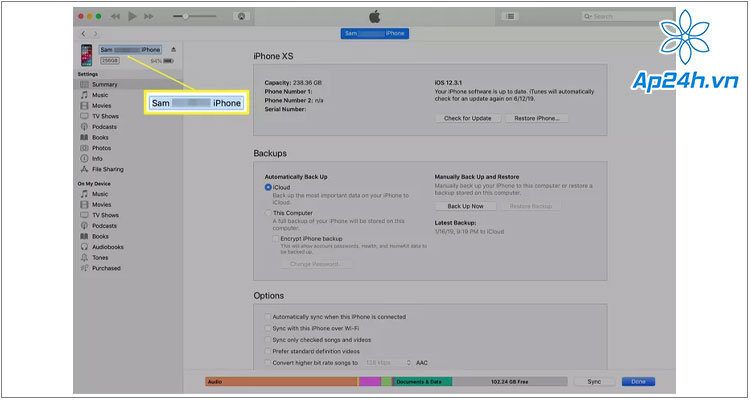The height and width of the screenshot is (400, 750).
Task: Click the Movies icon under On My Device
Action: click(84, 204)
